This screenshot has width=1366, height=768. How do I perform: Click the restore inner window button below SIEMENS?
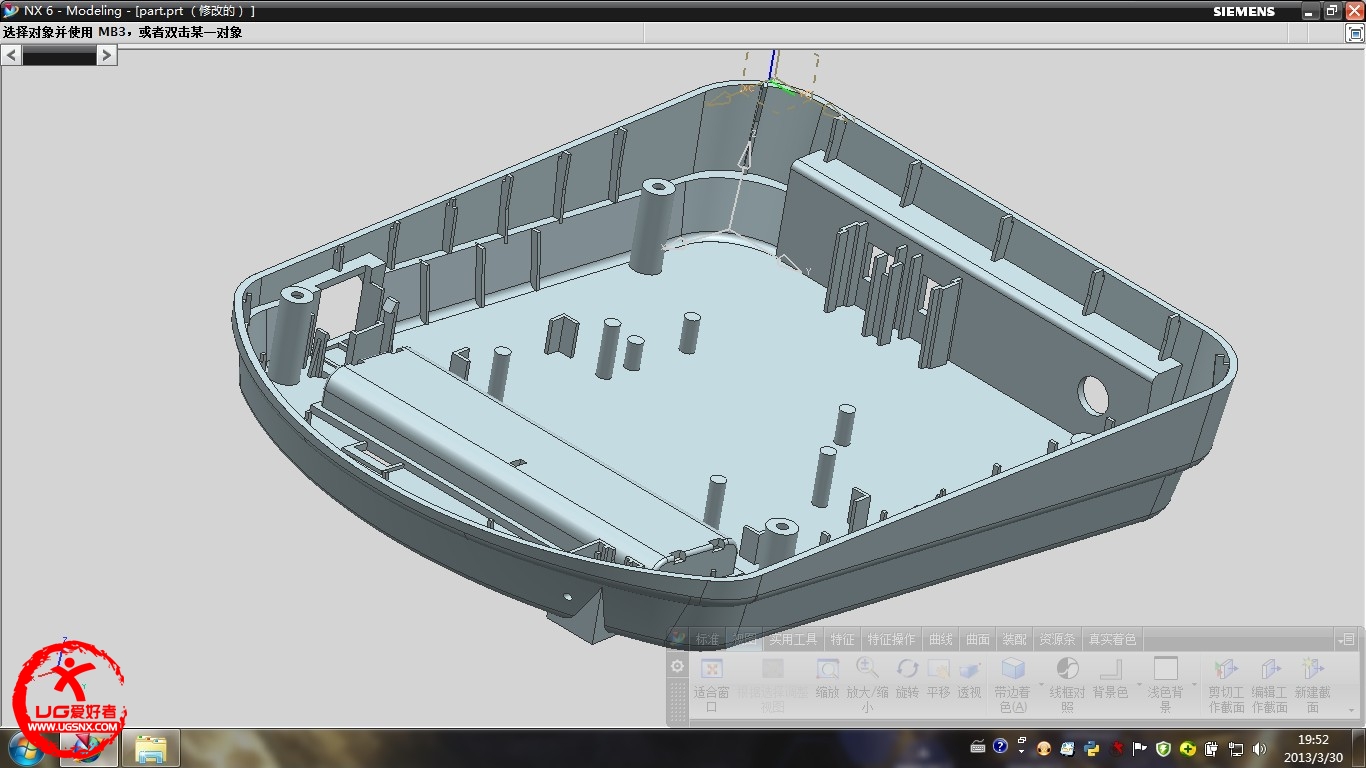click(x=1355, y=32)
